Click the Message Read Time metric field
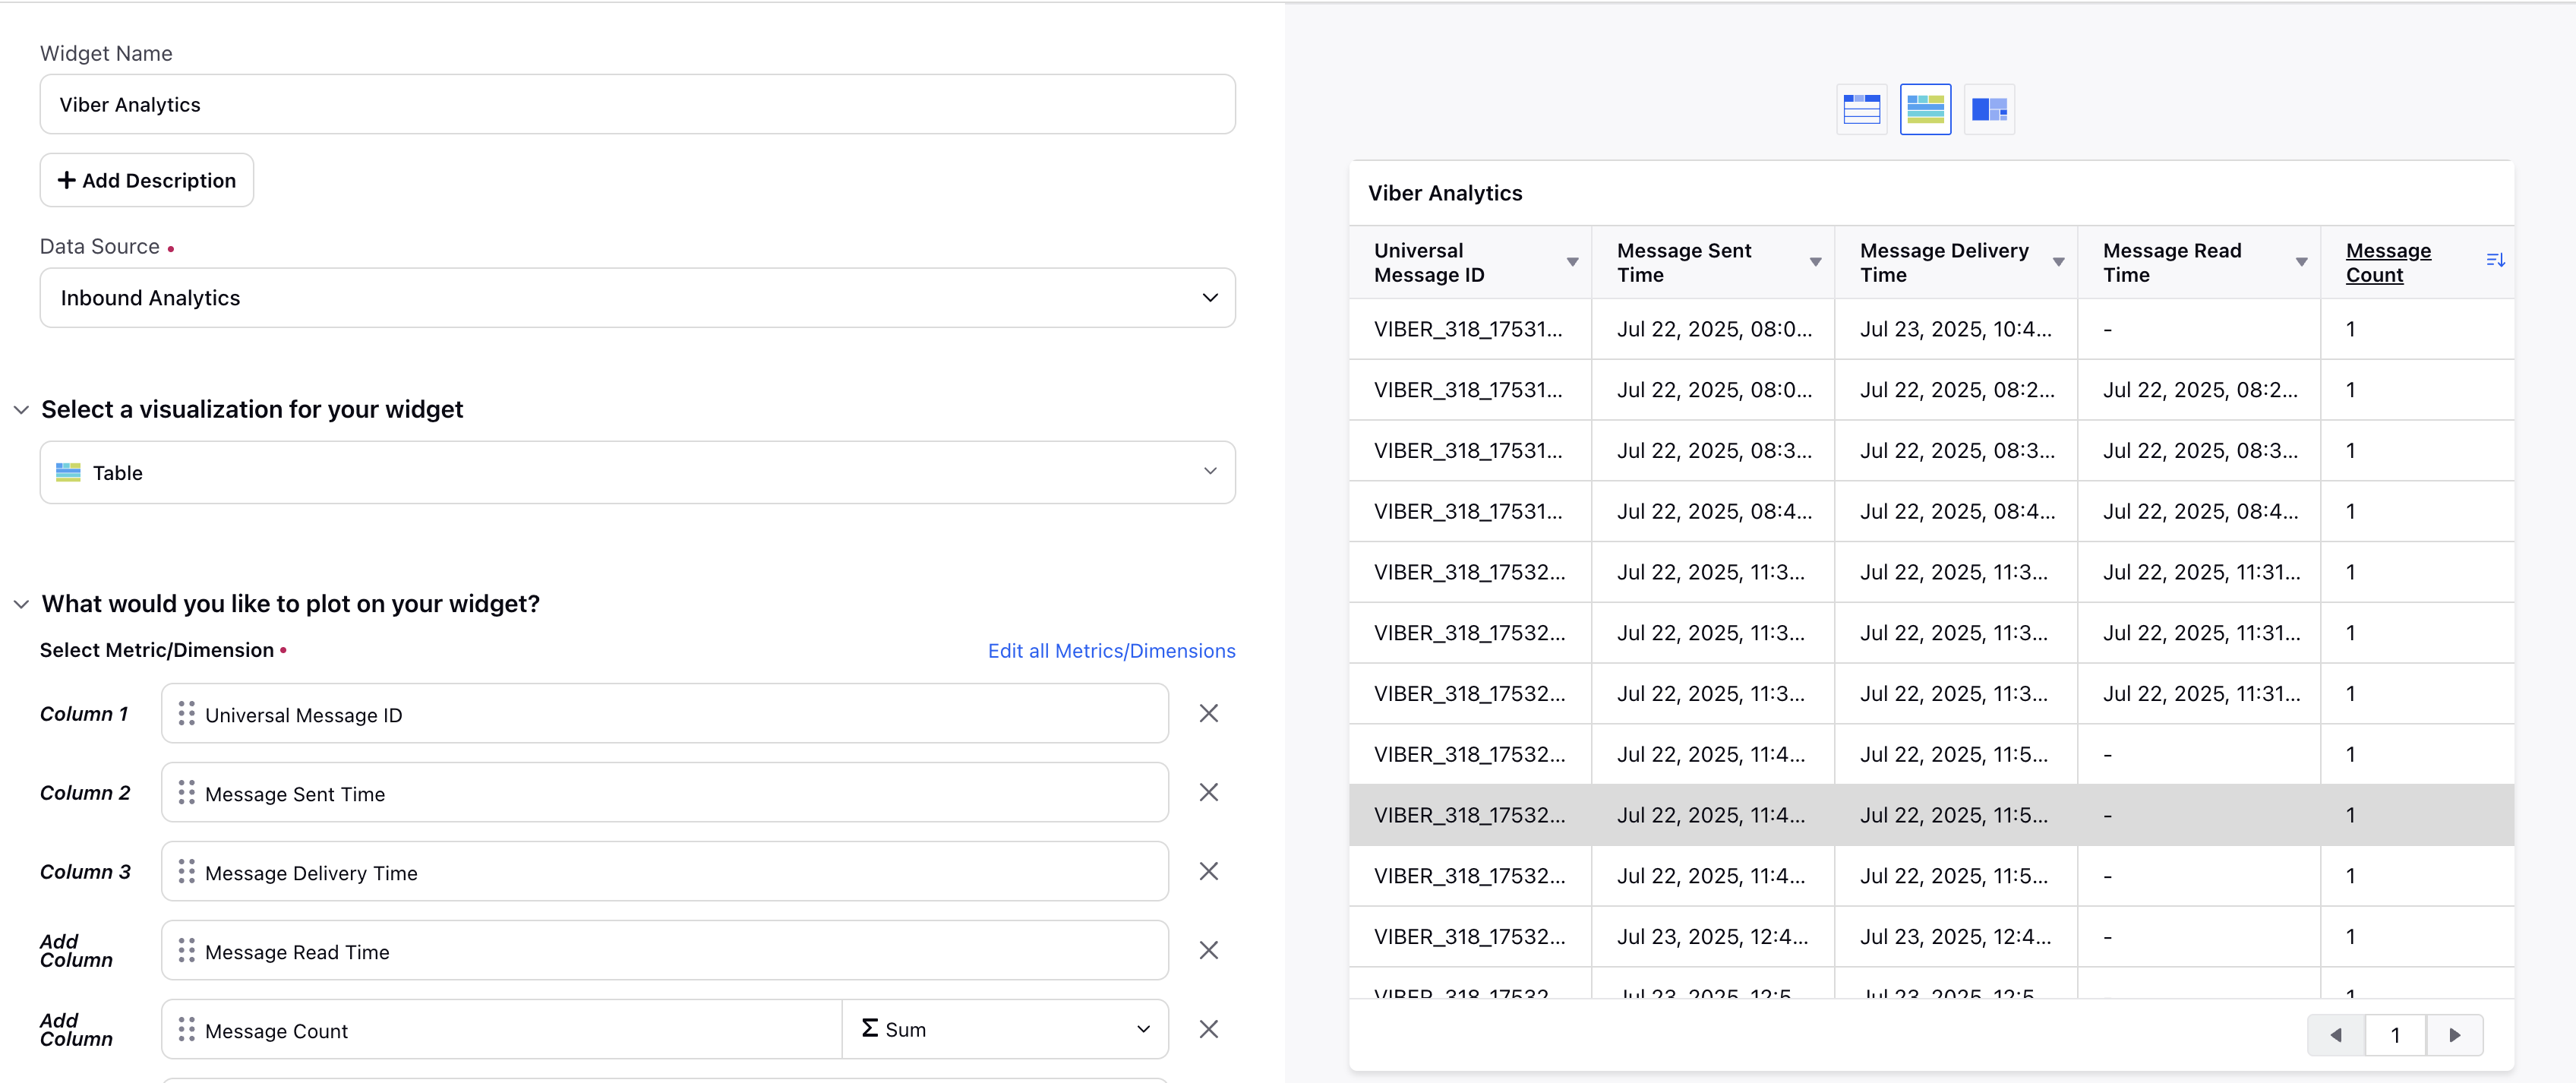 point(664,950)
